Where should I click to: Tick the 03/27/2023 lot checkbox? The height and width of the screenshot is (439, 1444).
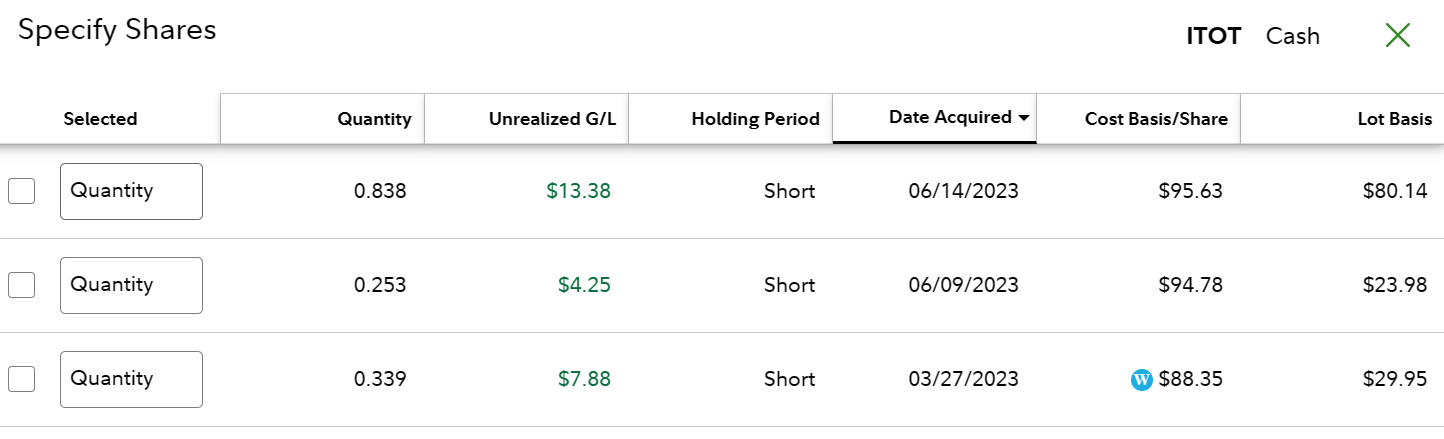(x=22, y=379)
